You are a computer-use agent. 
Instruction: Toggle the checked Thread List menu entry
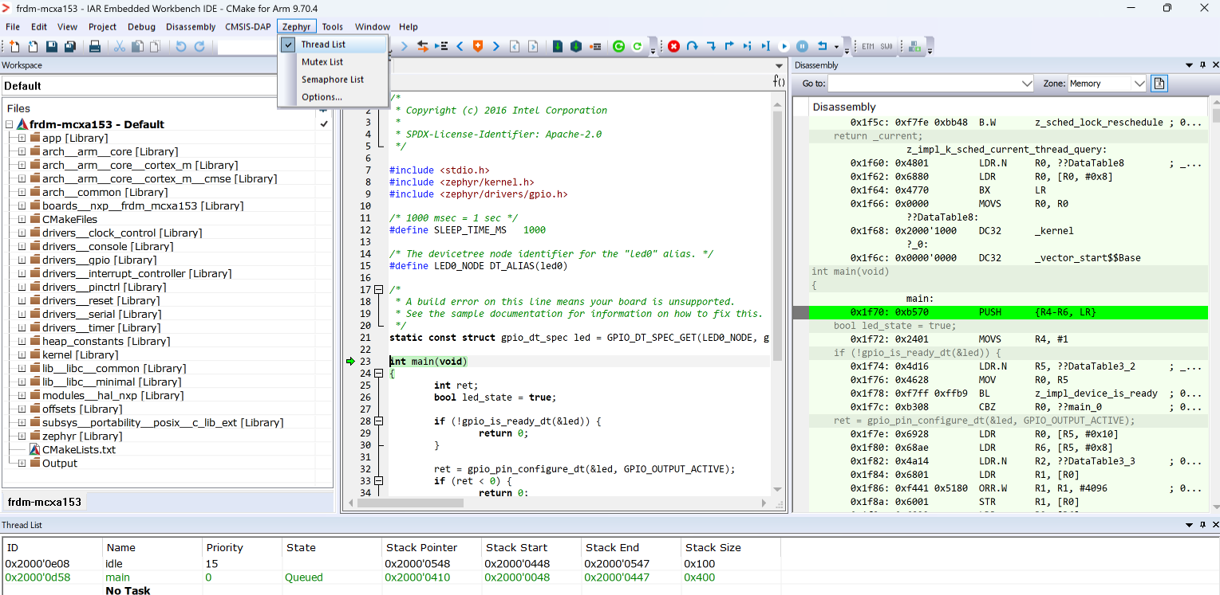pyautogui.click(x=333, y=44)
